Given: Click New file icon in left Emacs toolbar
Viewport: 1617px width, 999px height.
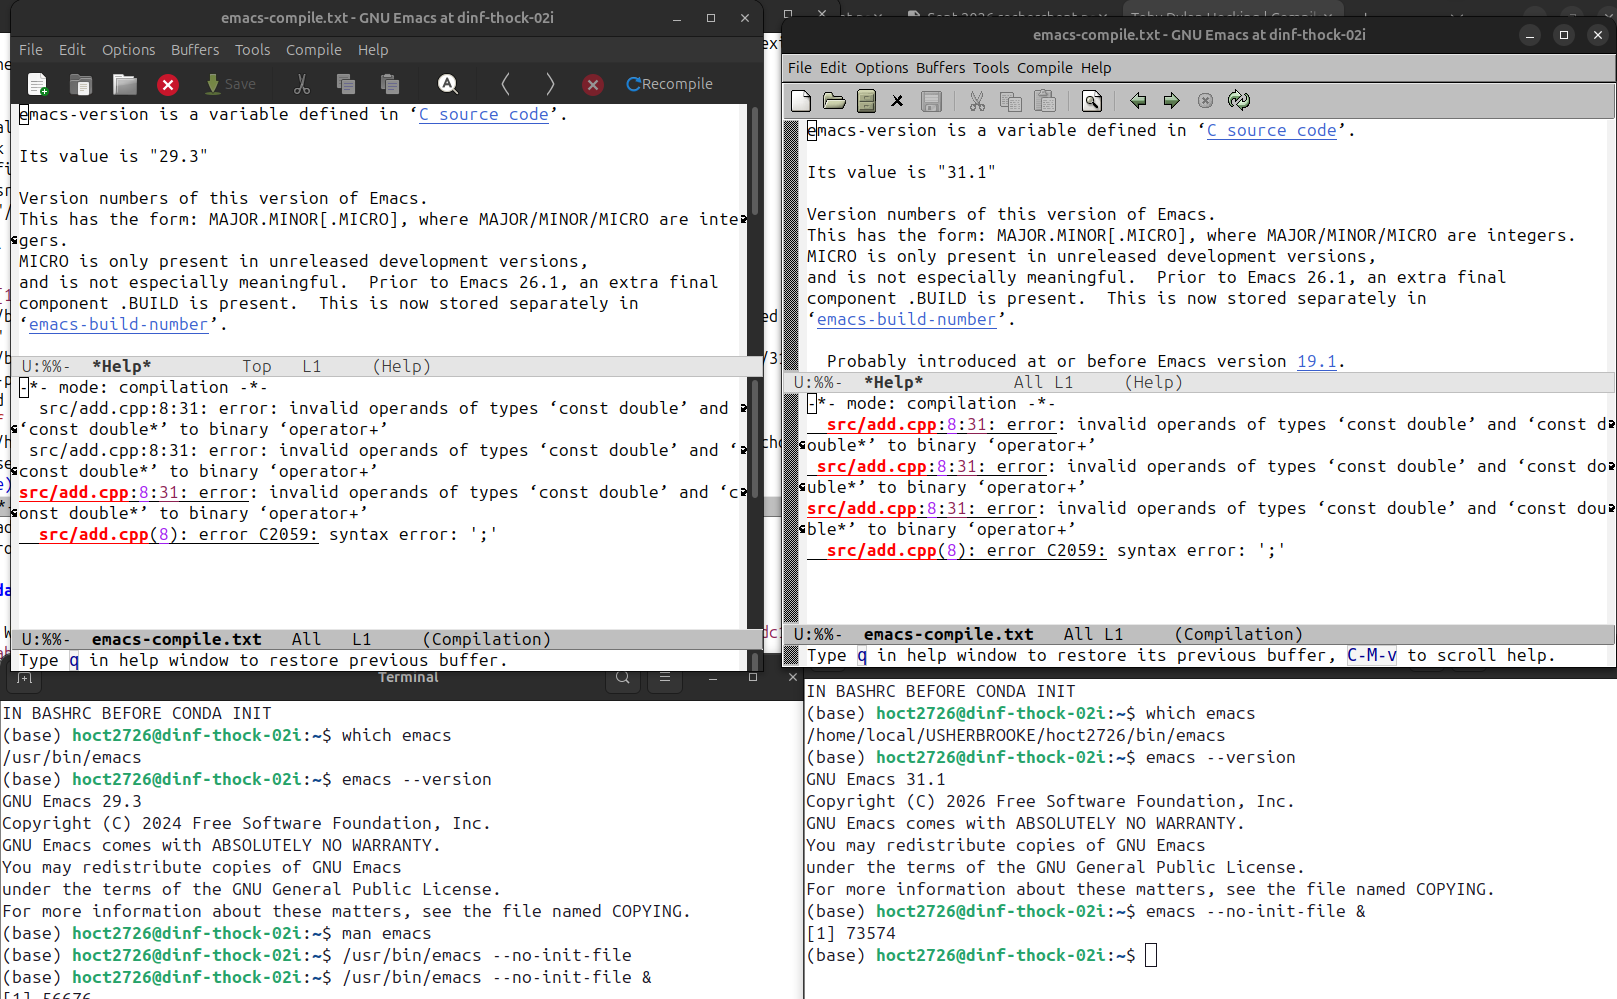Looking at the screenshot, I should click(38, 84).
